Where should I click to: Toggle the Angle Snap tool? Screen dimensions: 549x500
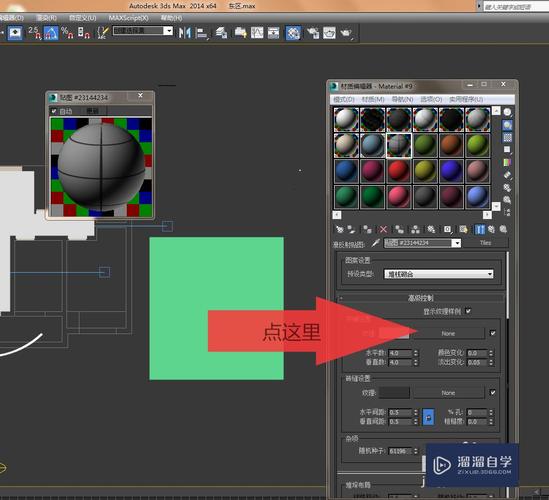(x=51, y=33)
